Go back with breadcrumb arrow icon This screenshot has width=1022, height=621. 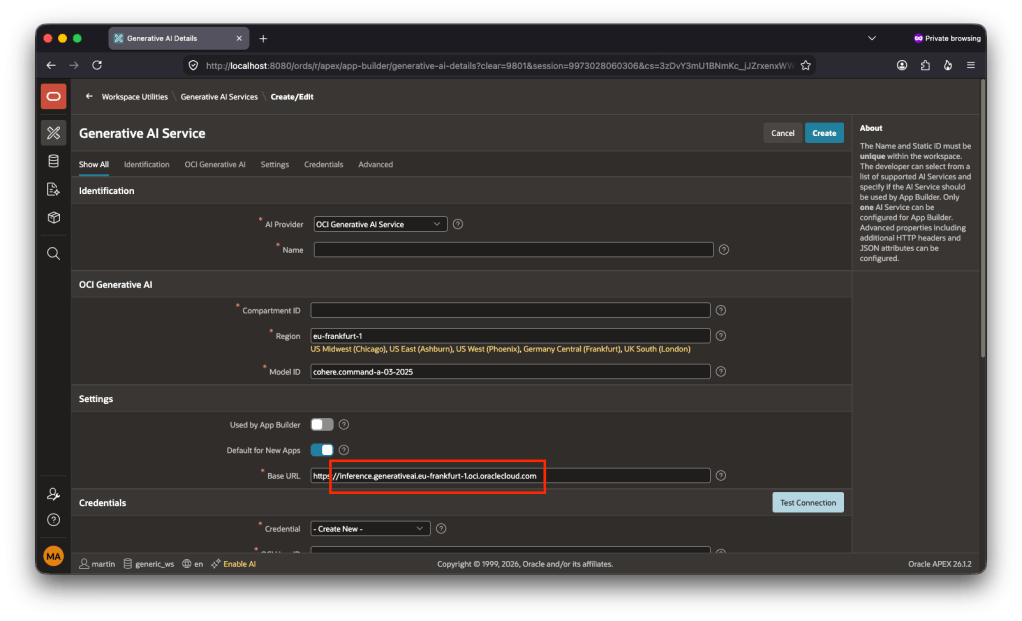click(89, 96)
